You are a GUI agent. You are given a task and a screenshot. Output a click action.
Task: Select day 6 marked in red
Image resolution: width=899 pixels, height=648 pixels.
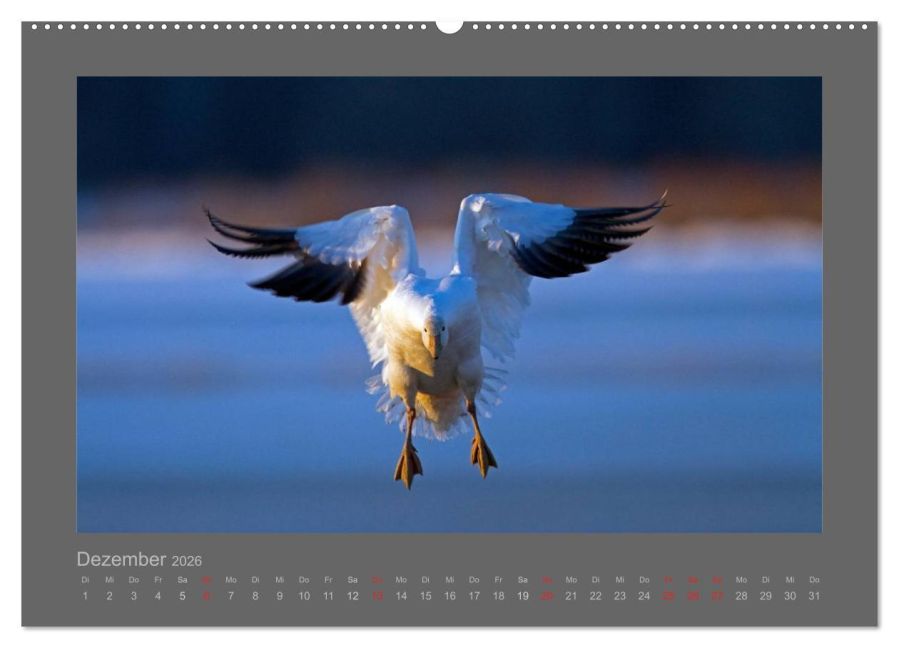point(206,596)
